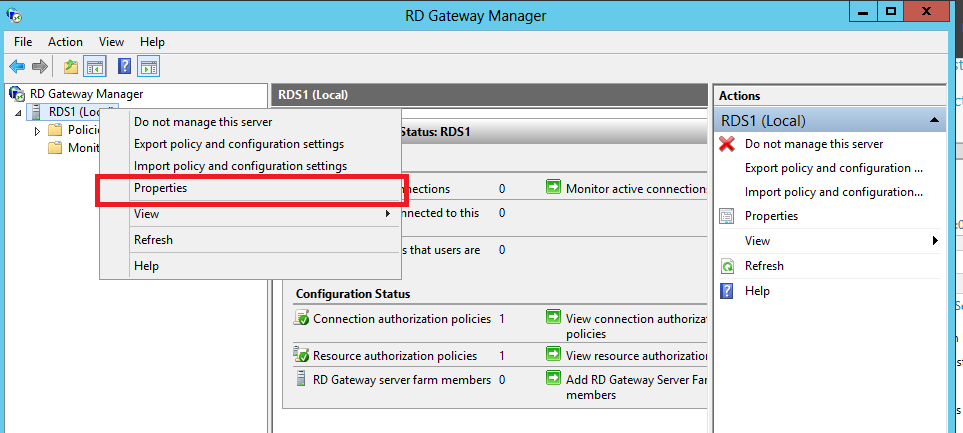963x433 pixels.
Task: Click the Back arrow toolbar icon
Action: click(x=17, y=66)
